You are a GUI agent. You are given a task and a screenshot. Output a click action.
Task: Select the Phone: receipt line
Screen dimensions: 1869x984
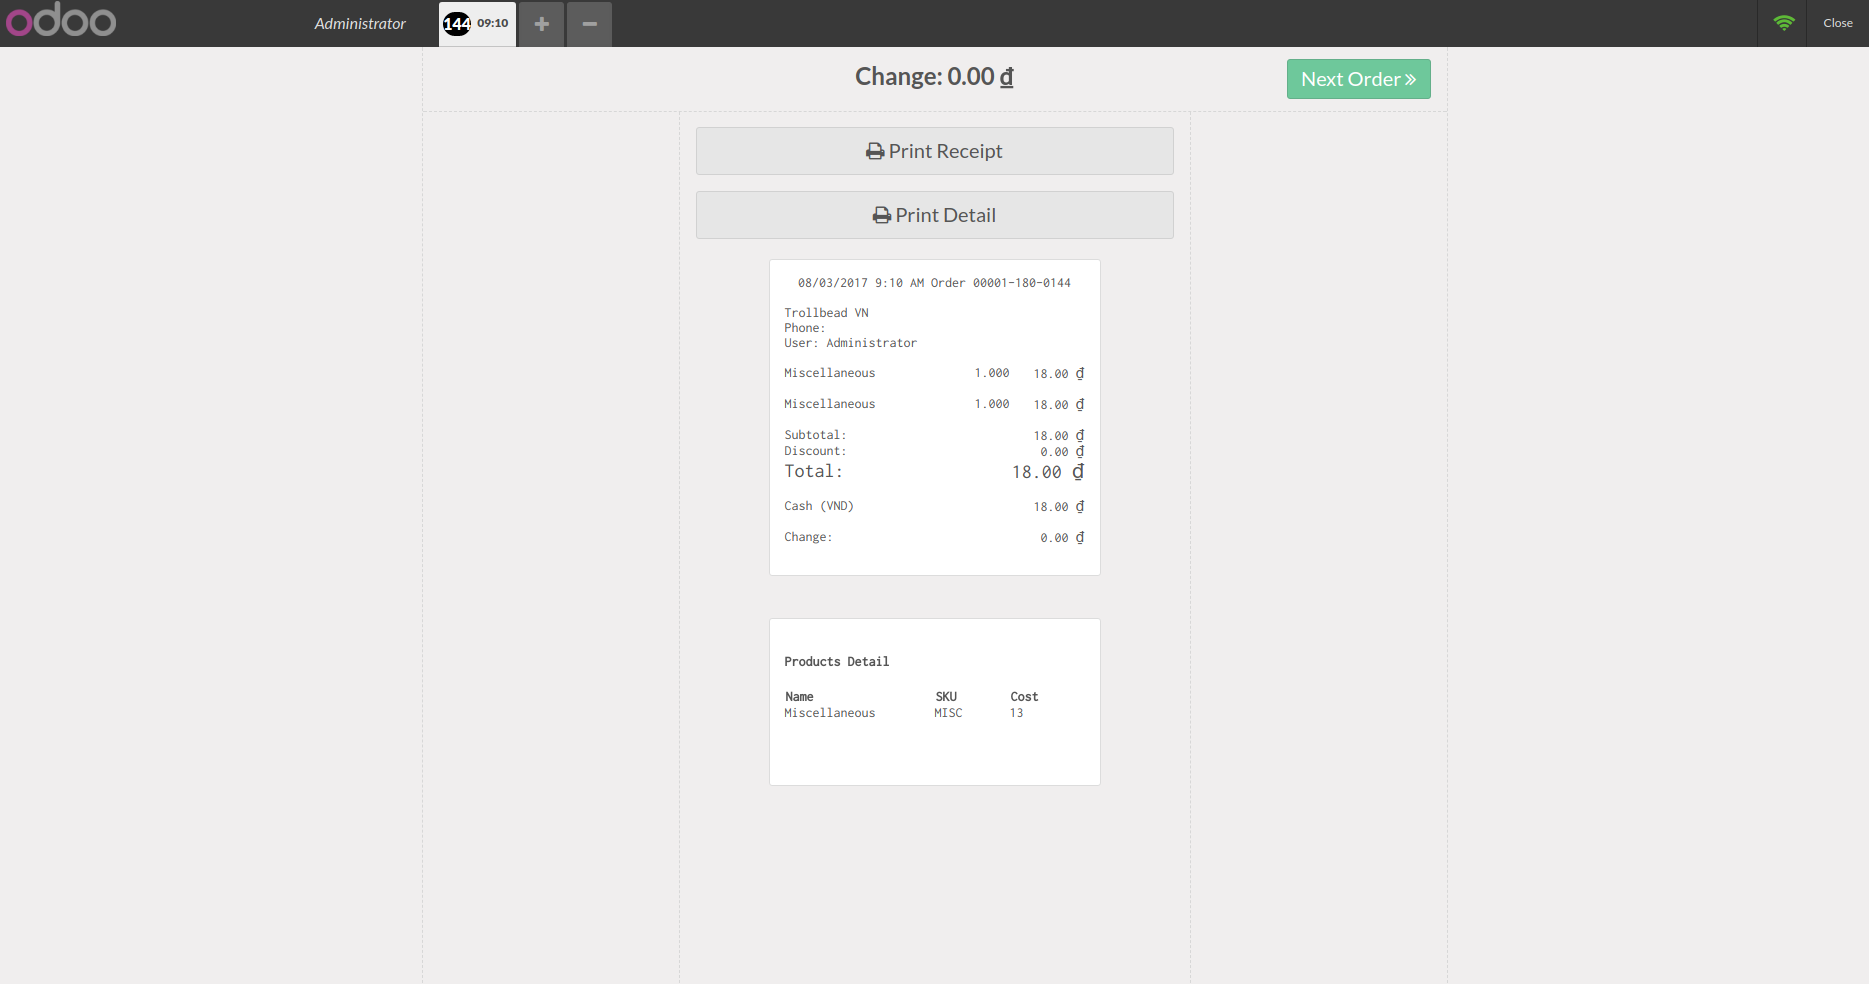(804, 328)
